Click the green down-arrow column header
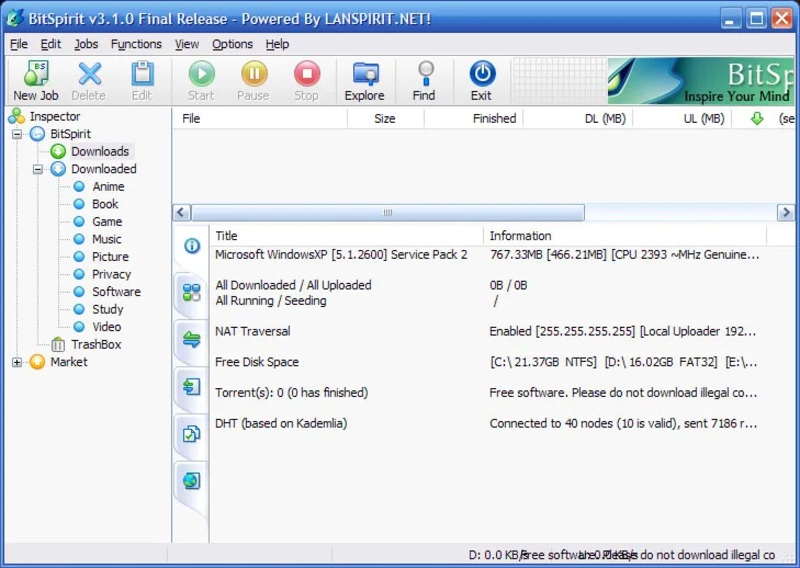This screenshot has width=800, height=568. coord(757,118)
